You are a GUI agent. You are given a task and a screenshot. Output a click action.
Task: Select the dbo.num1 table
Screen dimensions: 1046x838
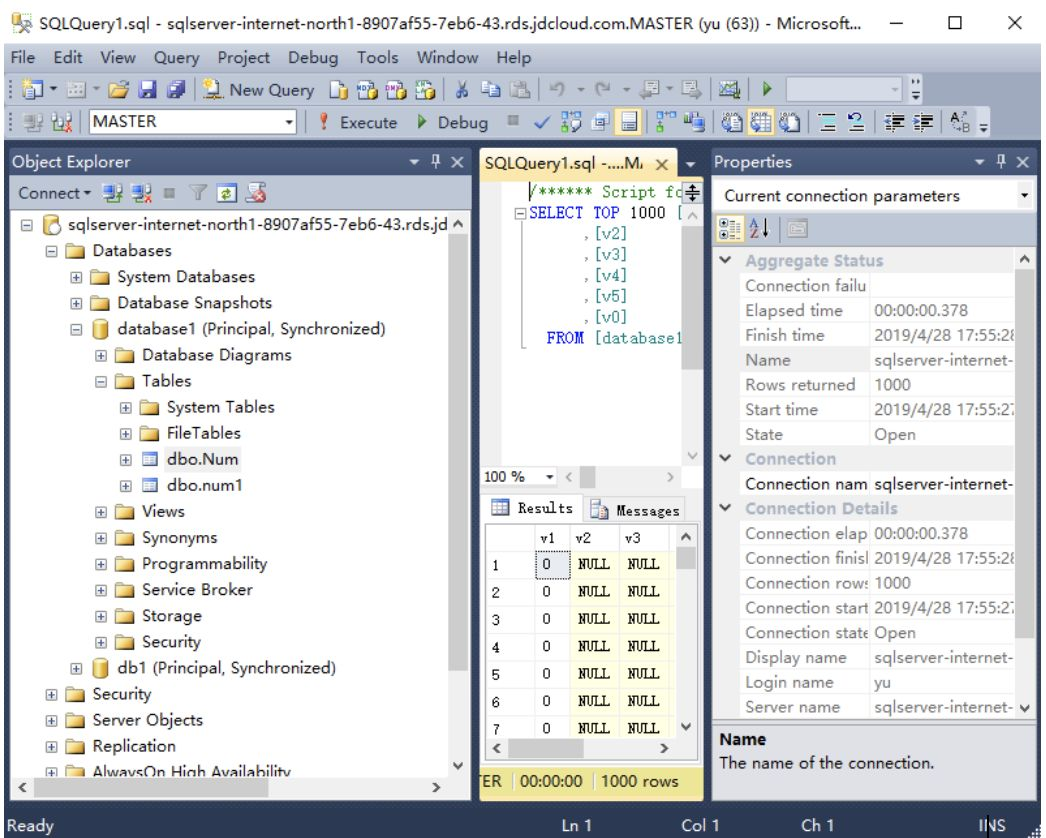[204, 486]
